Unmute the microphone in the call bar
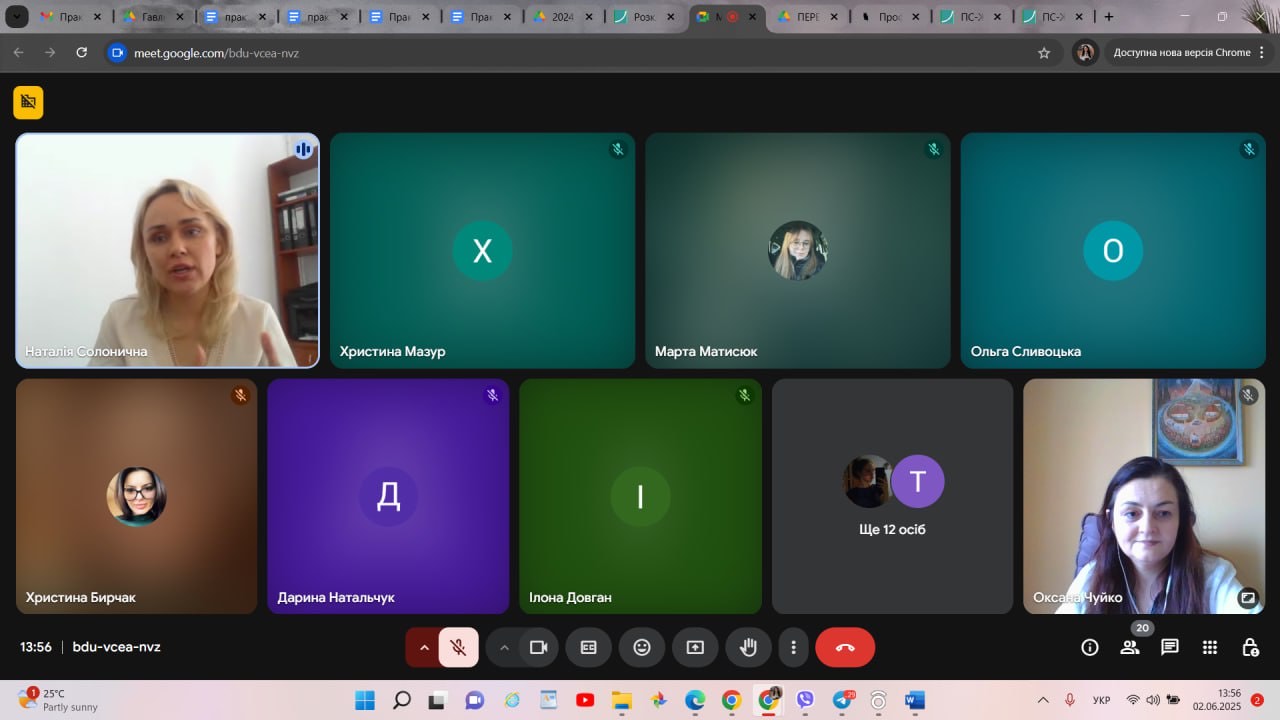This screenshot has height=720, width=1280. (458, 647)
